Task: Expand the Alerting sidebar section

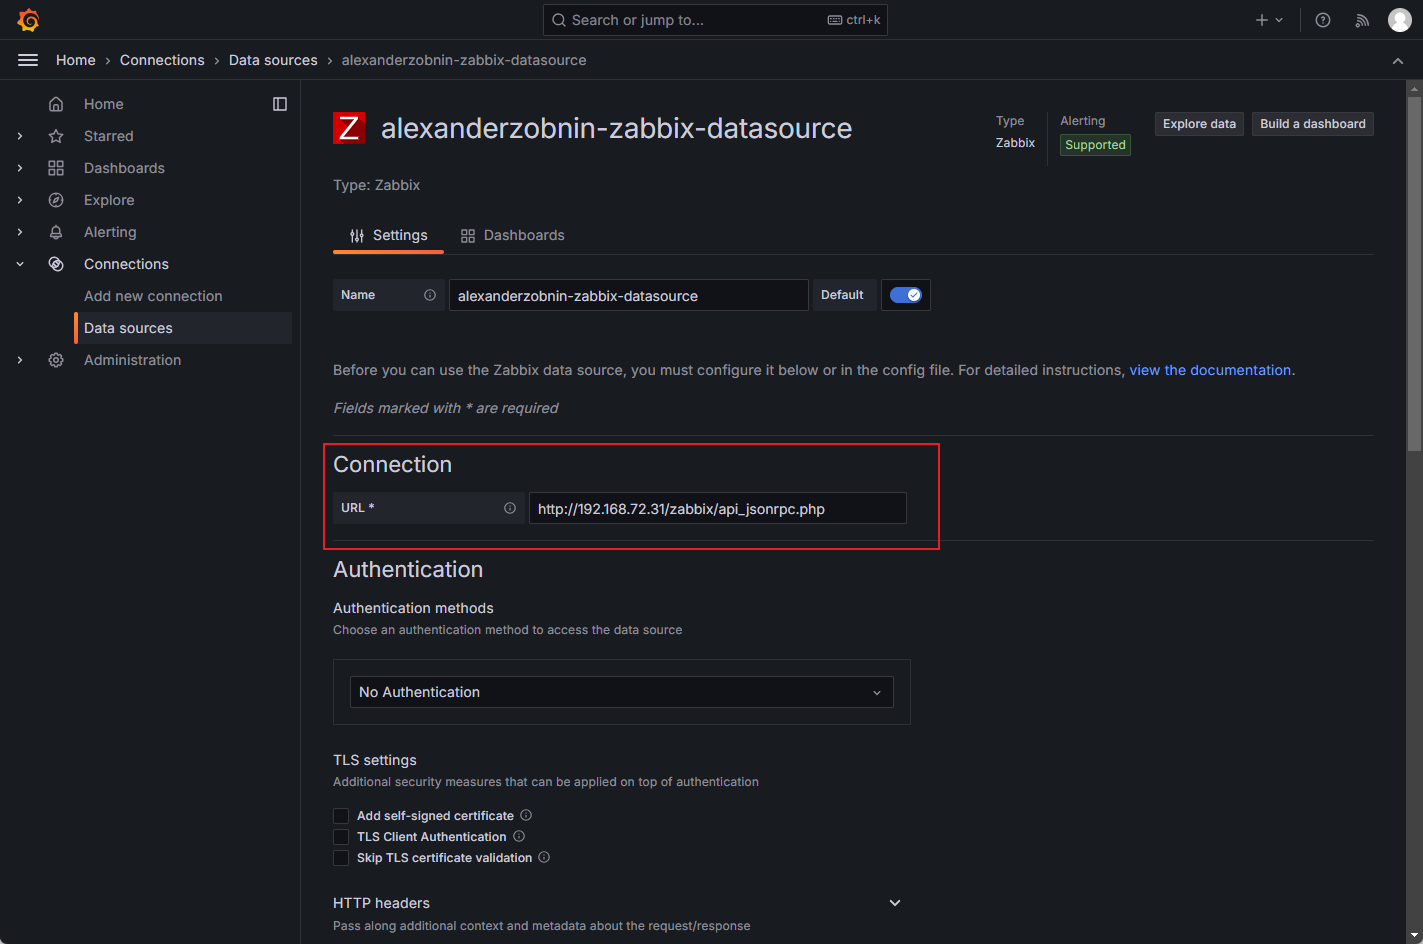Action: pos(20,232)
